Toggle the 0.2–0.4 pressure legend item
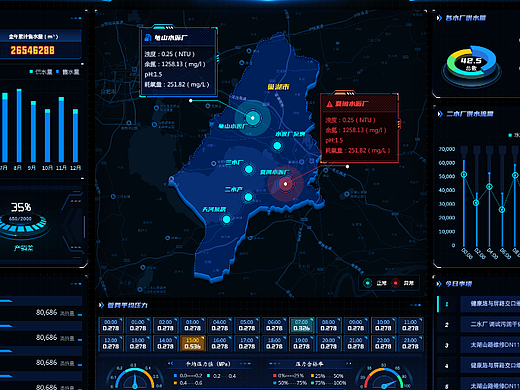520x390 pixels. [x=222, y=376]
